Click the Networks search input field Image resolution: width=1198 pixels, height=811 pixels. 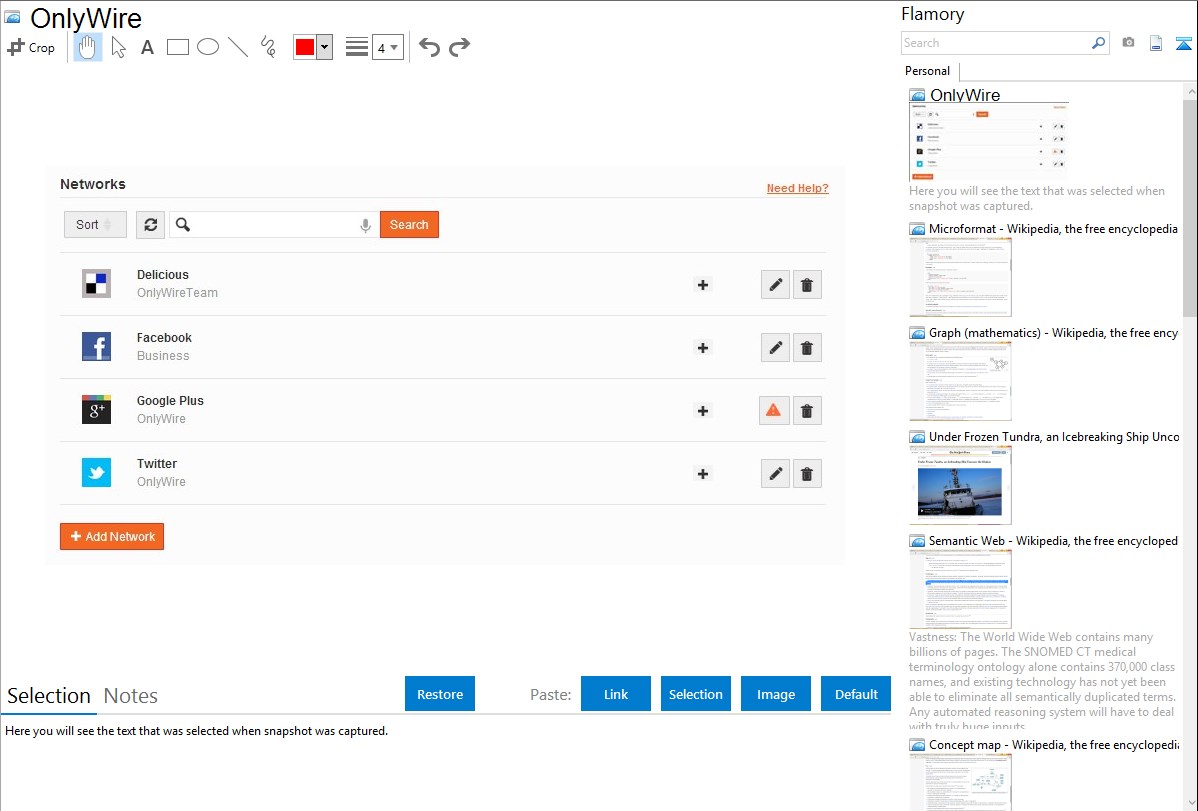coord(274,225)
